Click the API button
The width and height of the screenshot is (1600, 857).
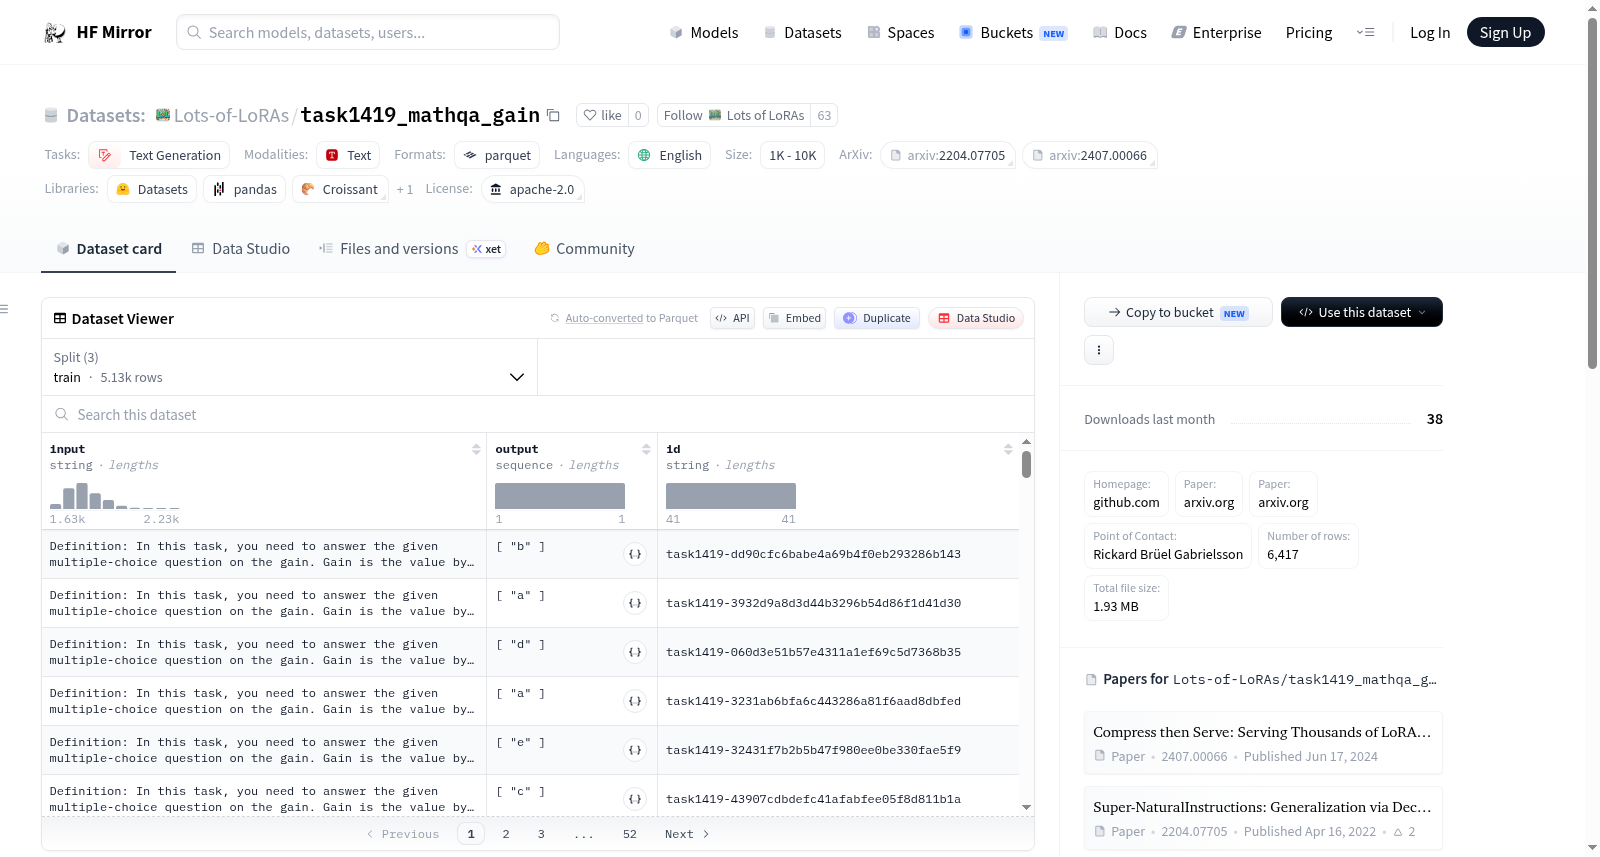click(x=732, y=318)
